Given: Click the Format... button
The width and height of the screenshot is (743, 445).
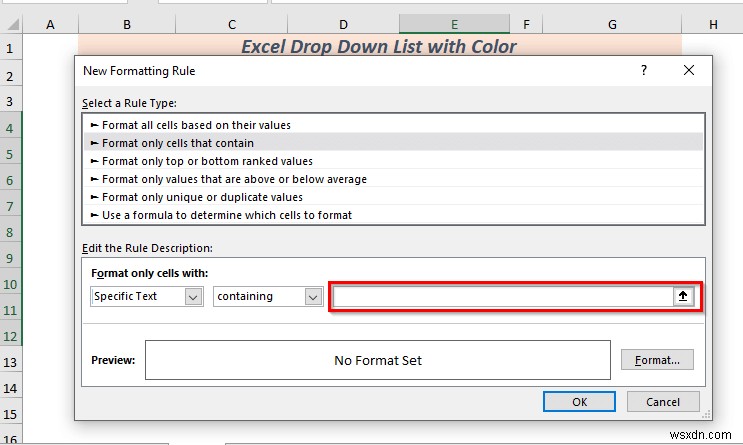Looking at the screenshot, I should click(657, 360).
